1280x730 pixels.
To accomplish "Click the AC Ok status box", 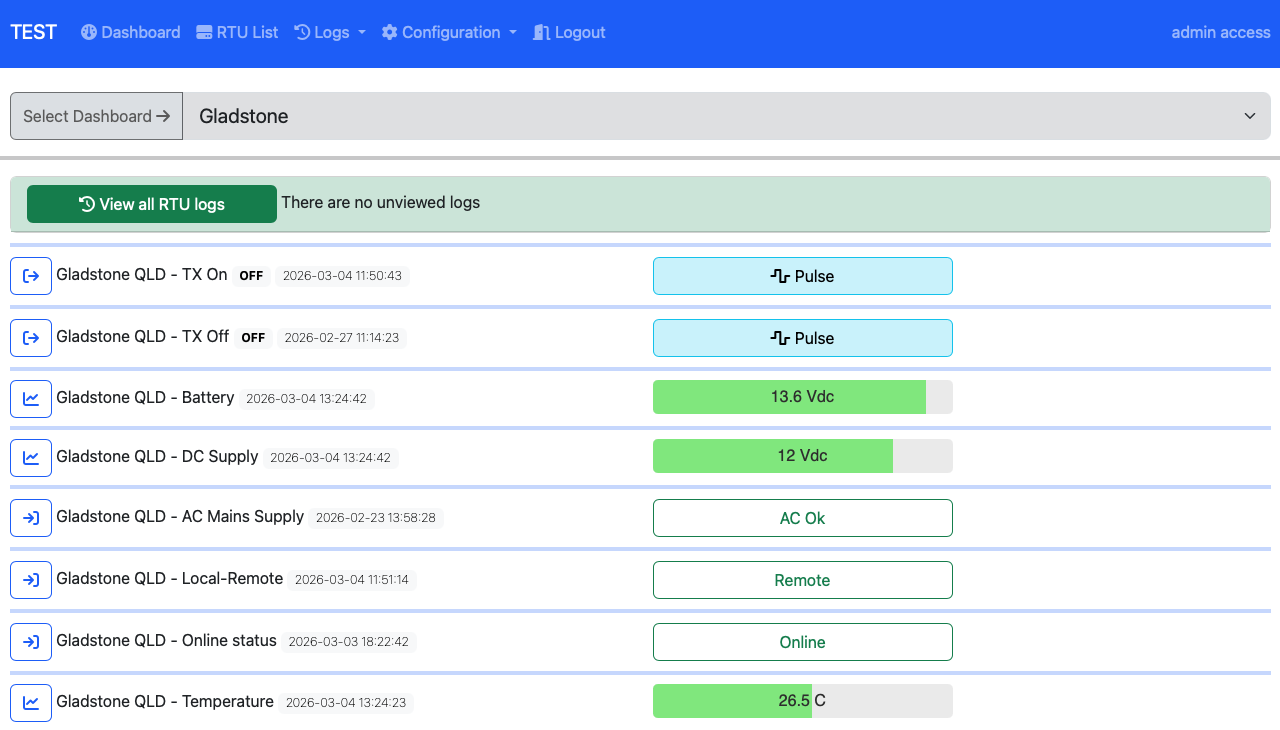I will pos(802,518).
